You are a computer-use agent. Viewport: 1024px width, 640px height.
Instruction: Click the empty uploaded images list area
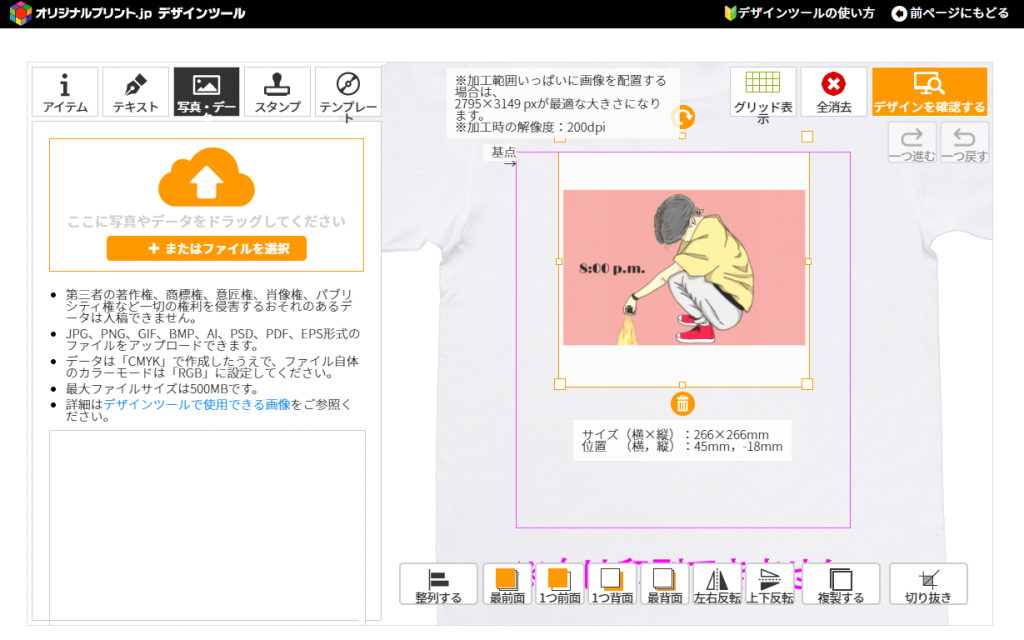(x=207, y=526)
